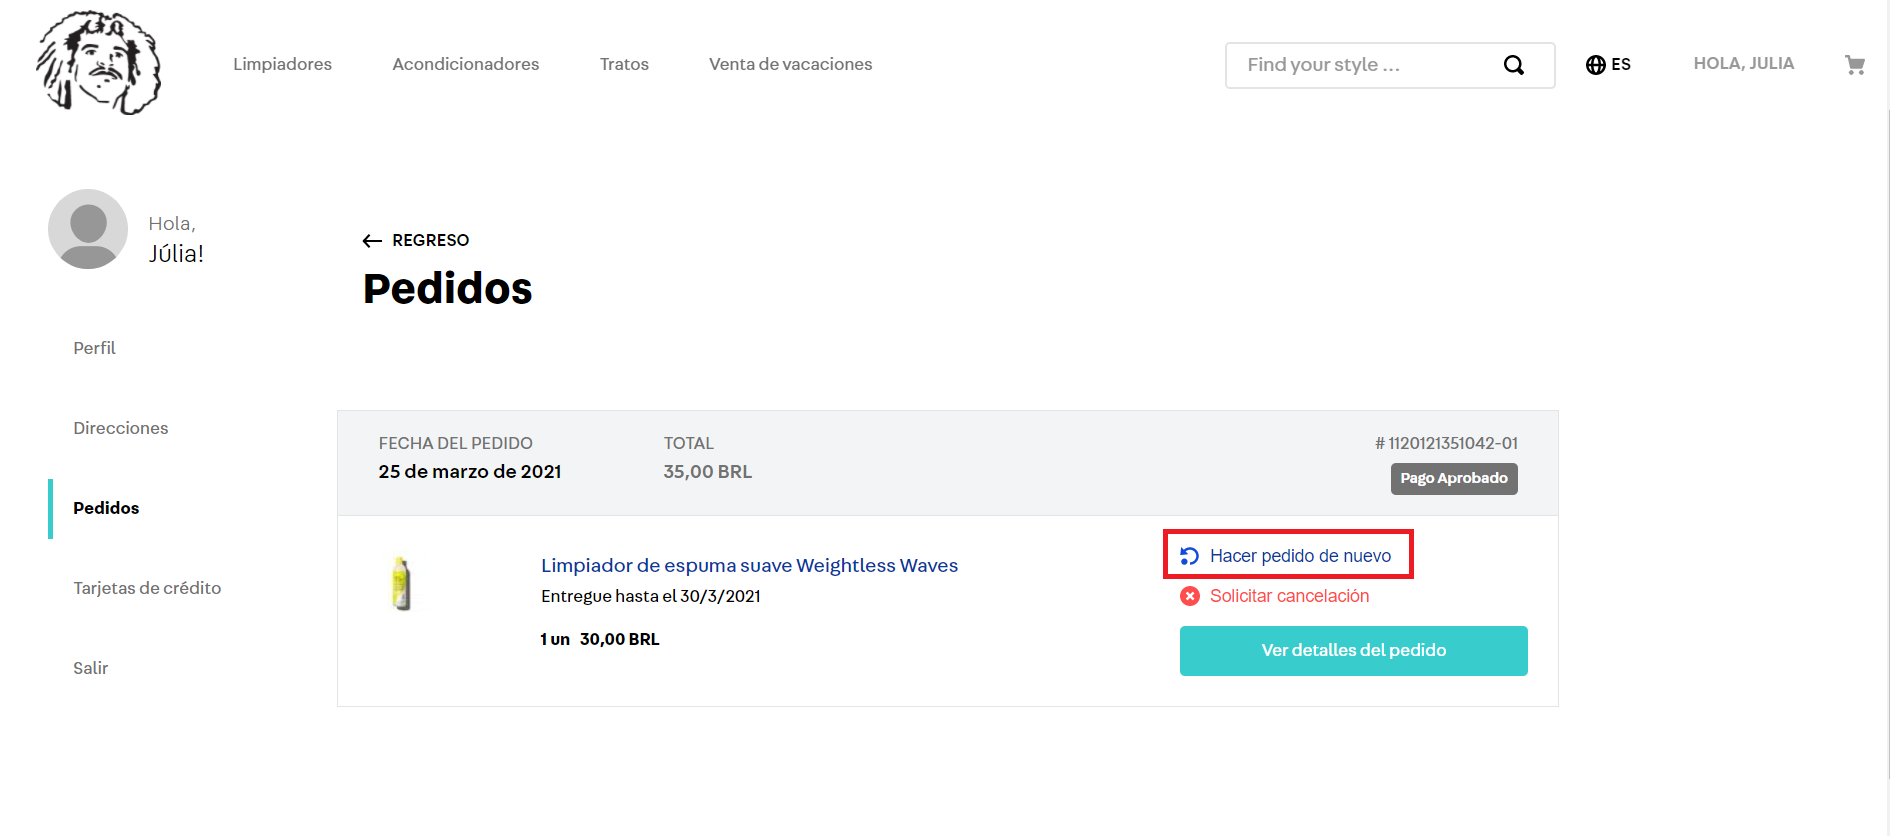The image size is (1890, 836).
Task: Open Venta de vacaciones page
Action: [790, 64]
